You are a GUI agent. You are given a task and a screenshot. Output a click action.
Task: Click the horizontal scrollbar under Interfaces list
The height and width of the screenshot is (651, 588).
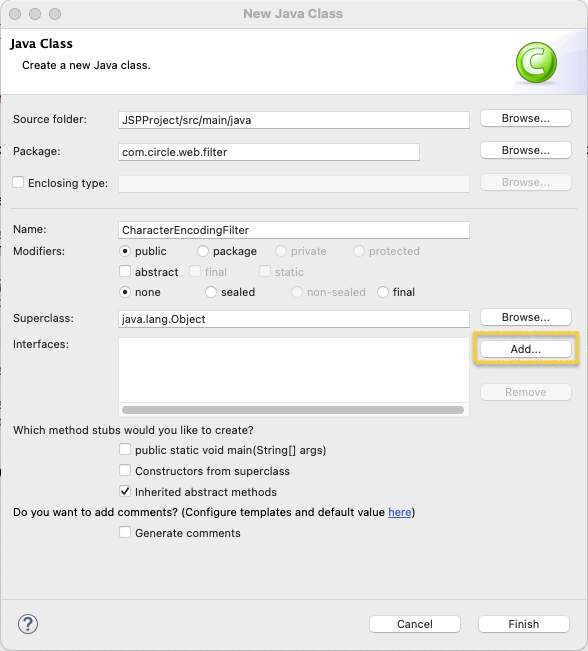click(x=293, y=410)
